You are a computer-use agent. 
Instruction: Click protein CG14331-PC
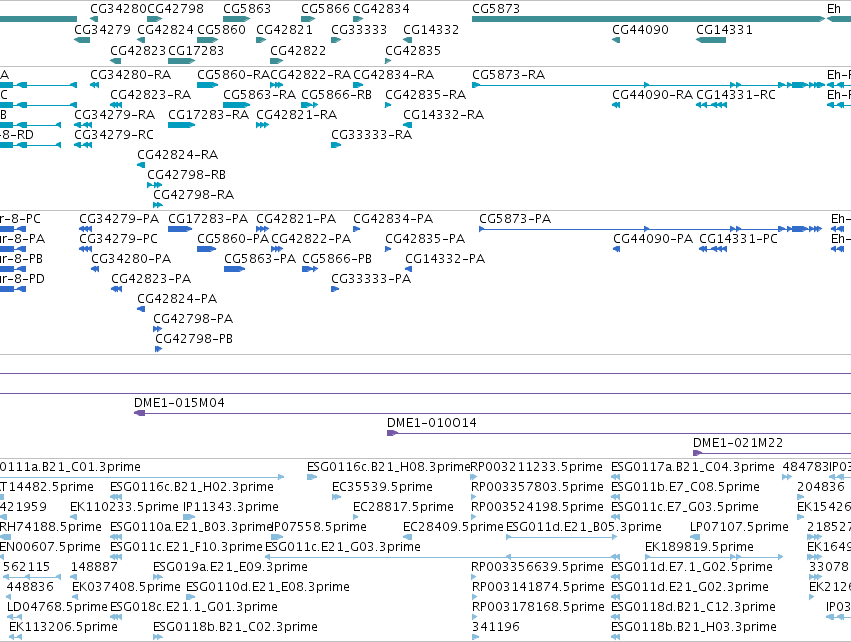739,239
